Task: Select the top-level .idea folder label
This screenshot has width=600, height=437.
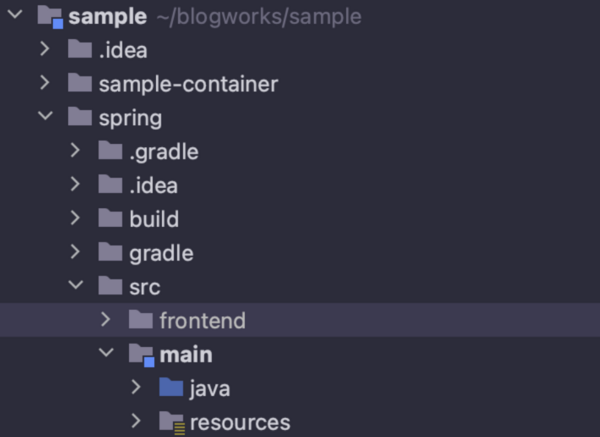Action: 123,50
